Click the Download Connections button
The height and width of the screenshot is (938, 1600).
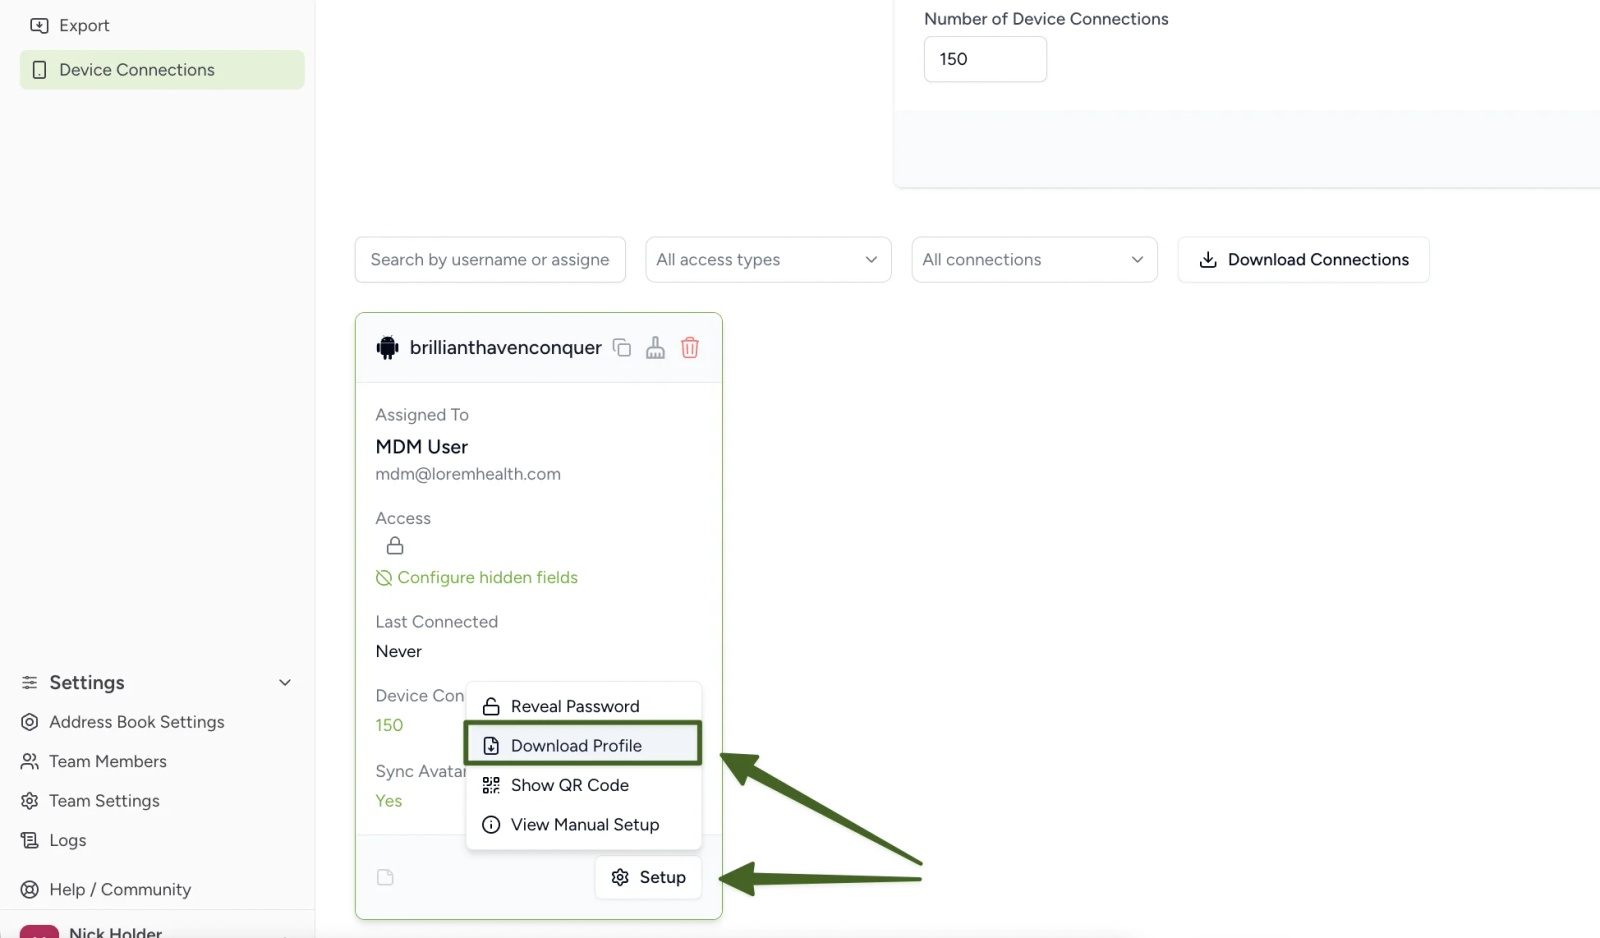[1303, 260]
